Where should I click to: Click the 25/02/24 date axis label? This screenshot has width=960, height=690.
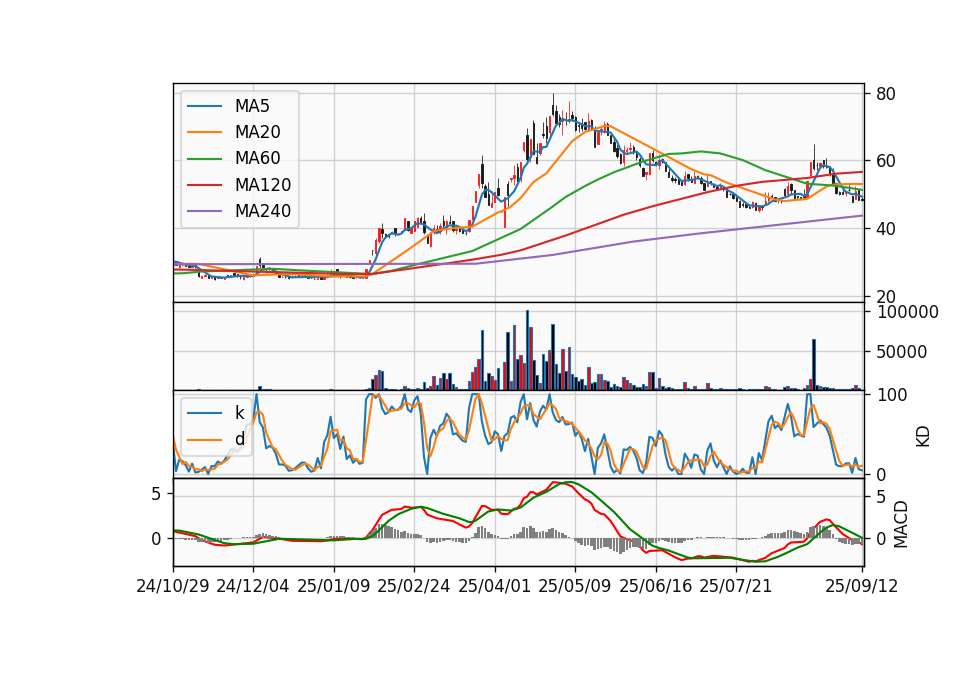coord(414,586)
